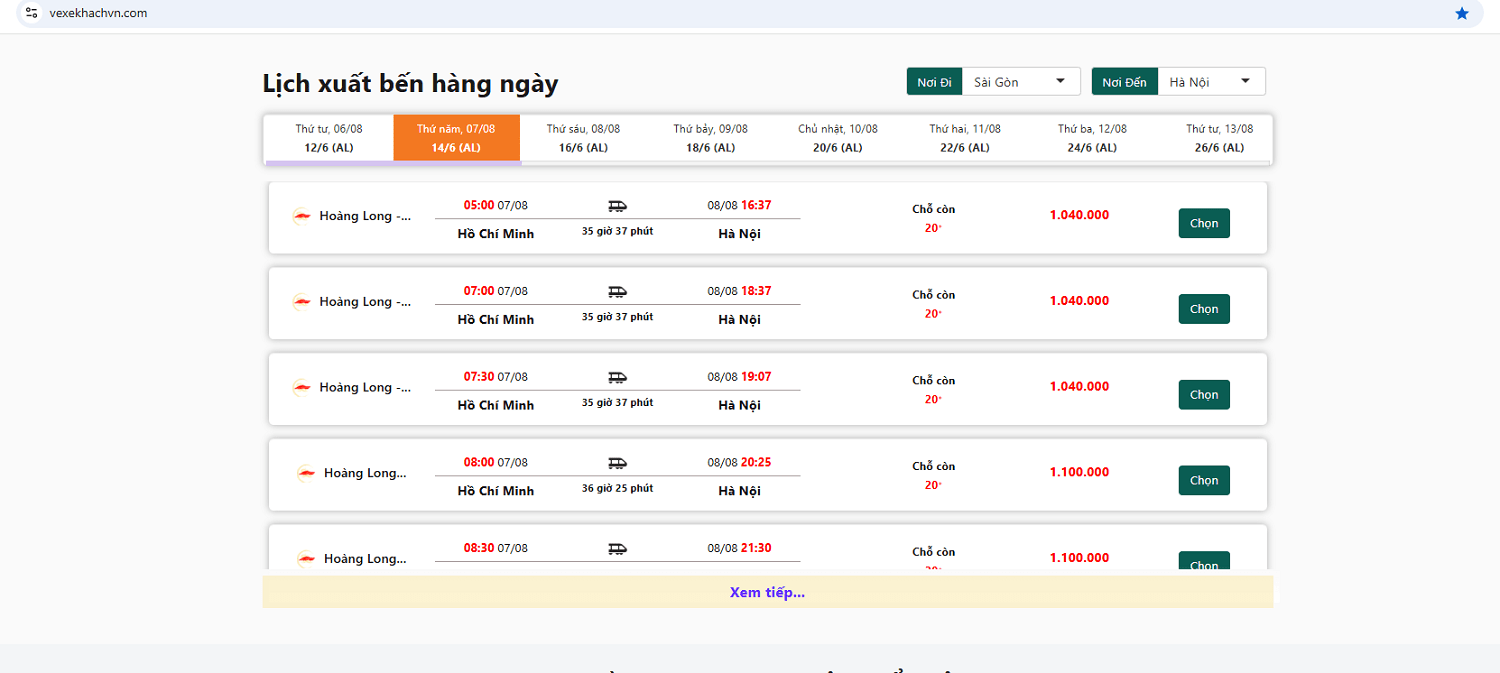Click the bookmark star icon

[1462, 13]
